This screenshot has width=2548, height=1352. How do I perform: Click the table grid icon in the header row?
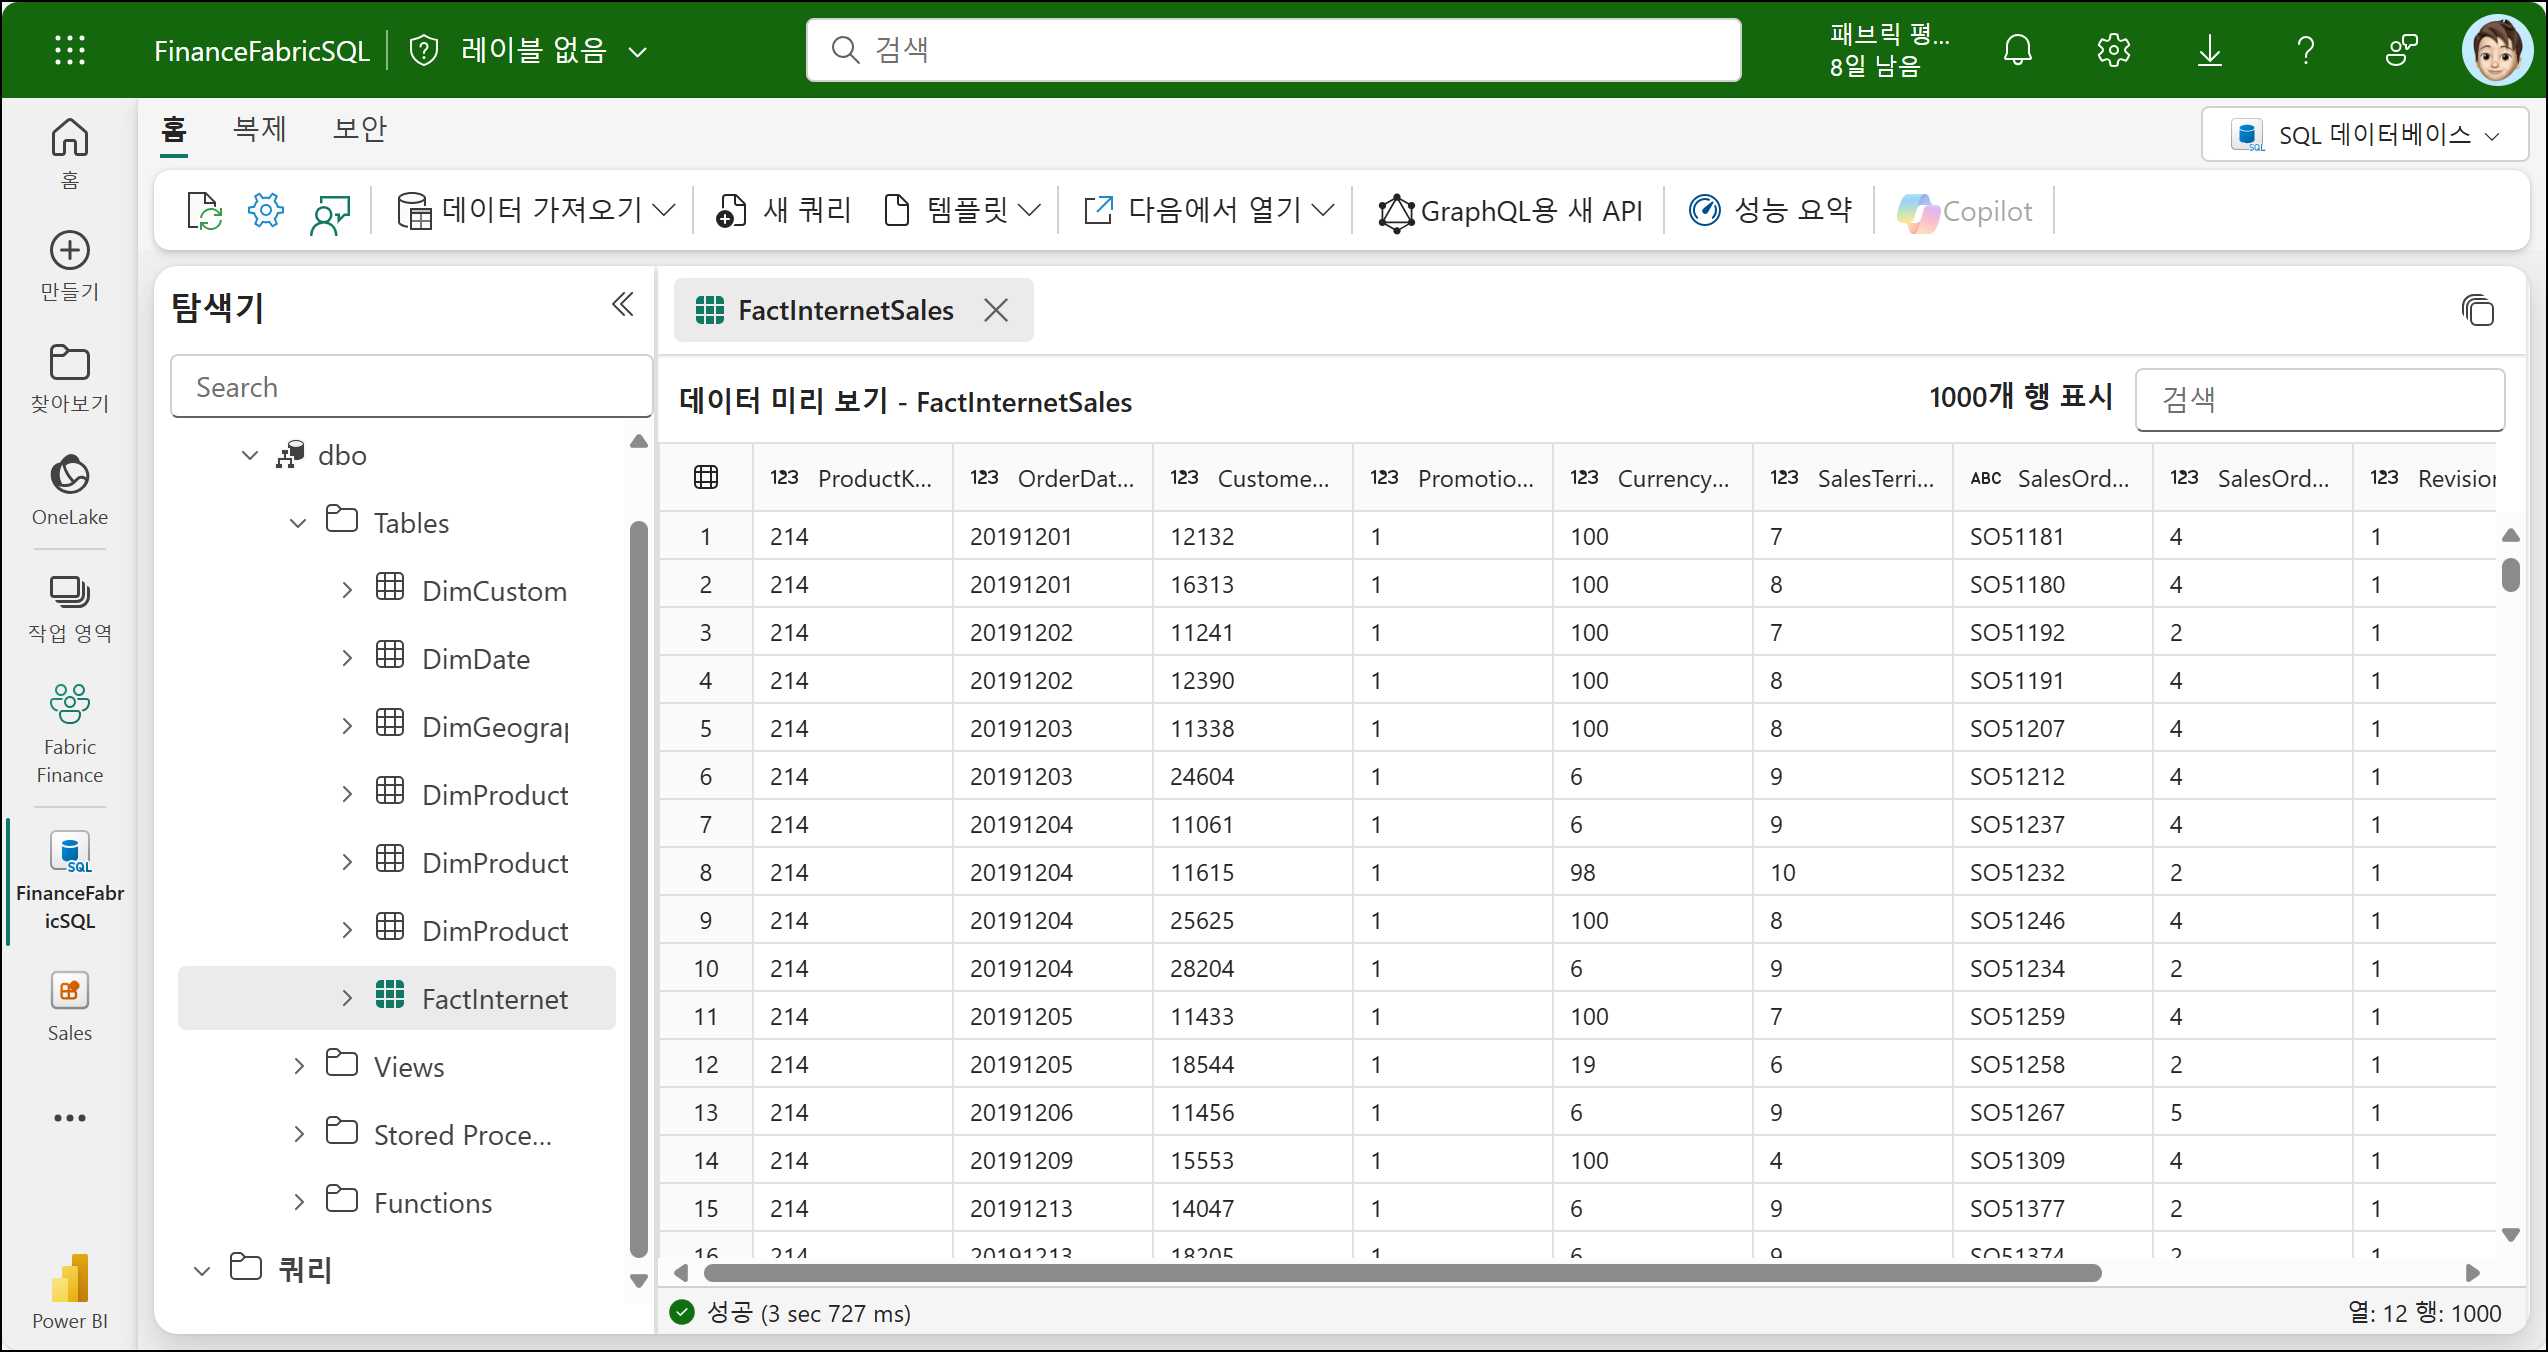[x=706, y=477]
